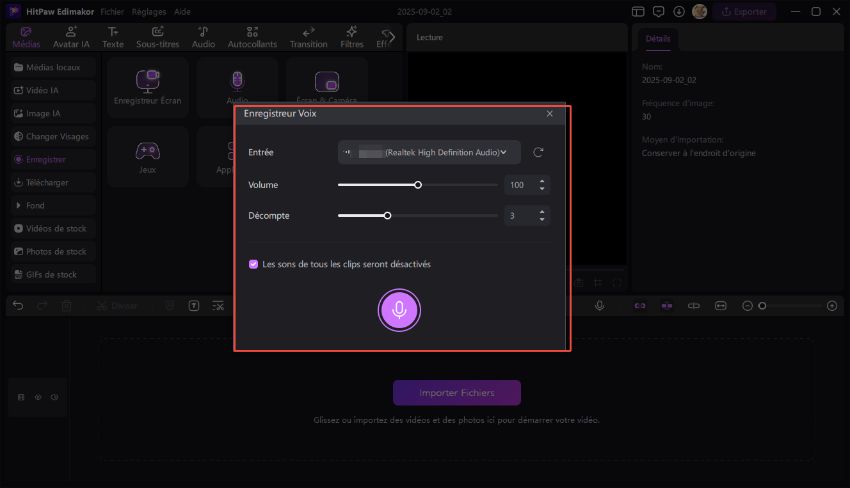Open the Fichier menu
The image size is (850, 488).
pyautogui.click(x=112, y=11)
